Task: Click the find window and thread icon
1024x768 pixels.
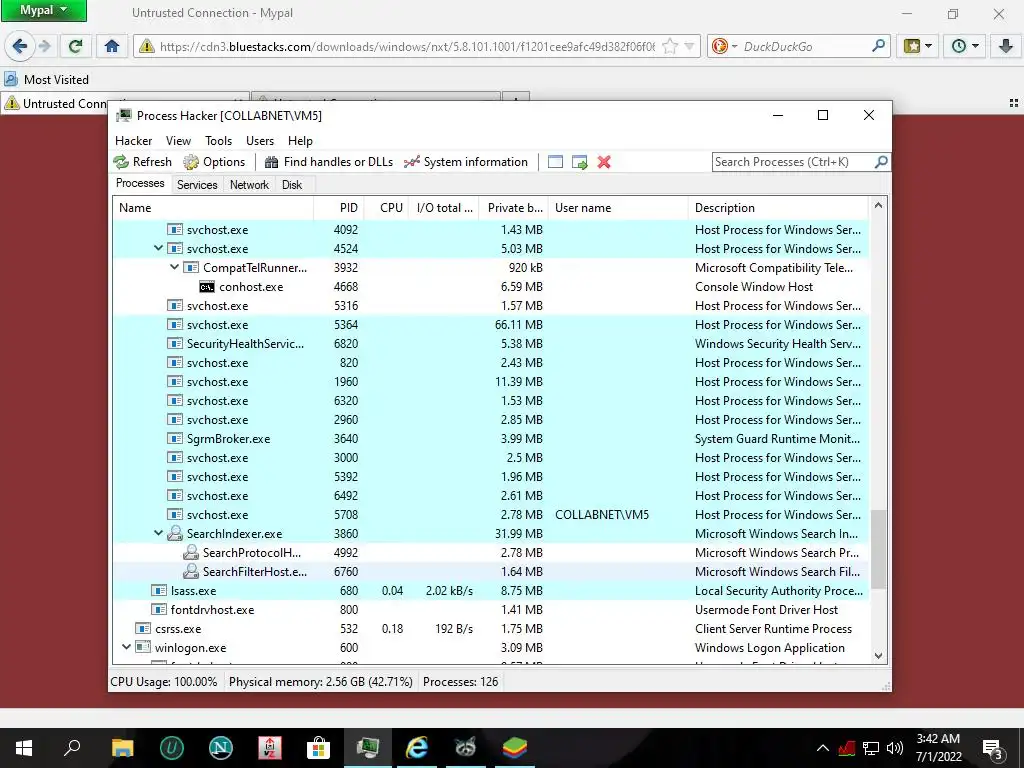Action: coord(579,162)
